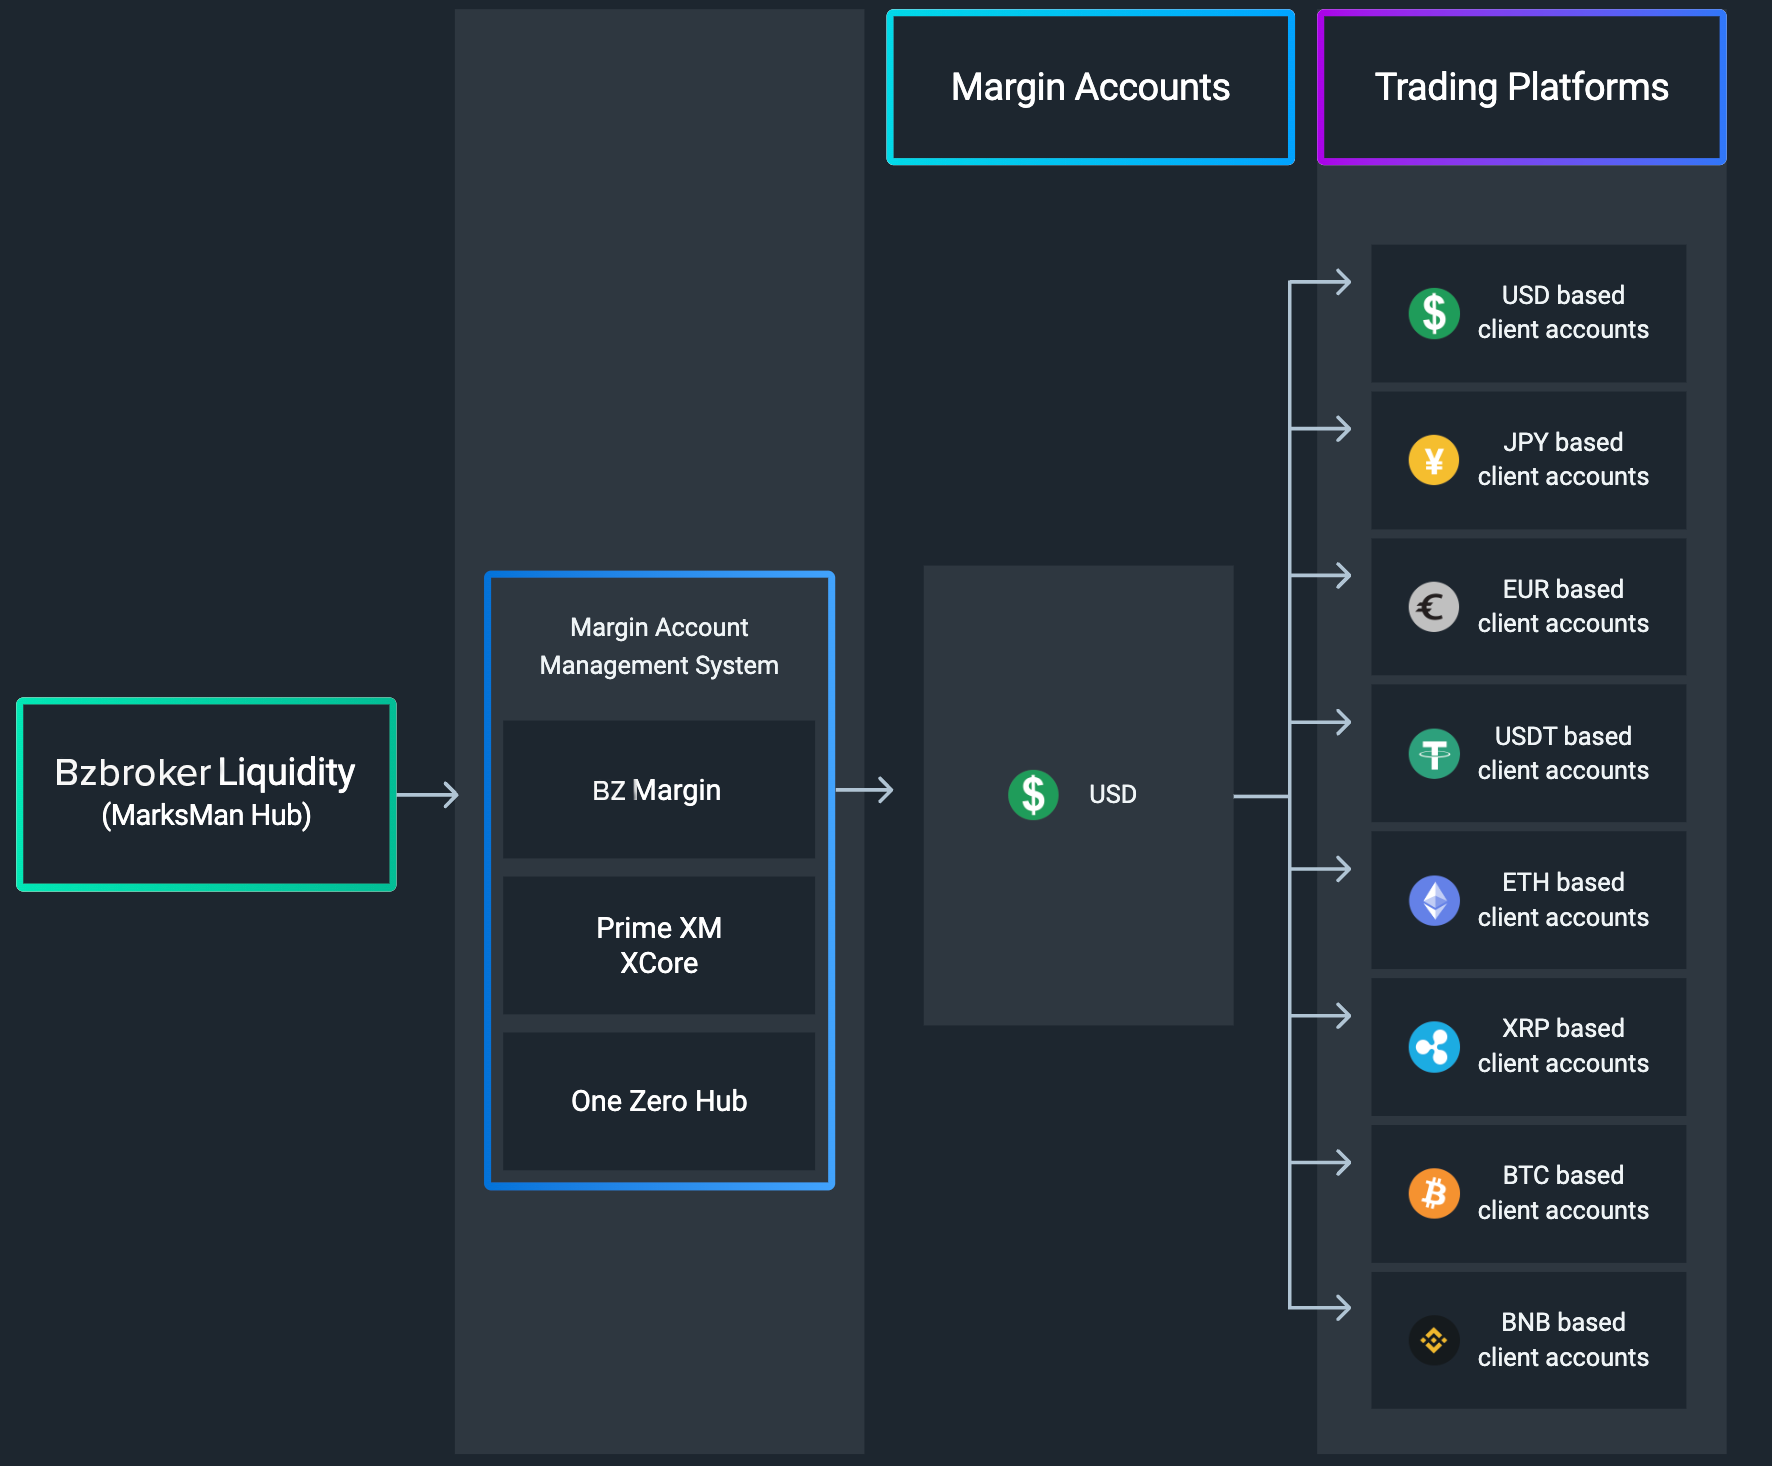Click the green dollar icon for USD client accounts
1772x1466 pixels.
click(x=1434, y=313)
